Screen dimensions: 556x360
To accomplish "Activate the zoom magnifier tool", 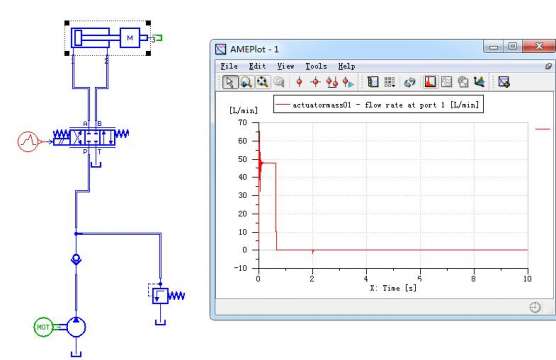I will coord(246,82).
